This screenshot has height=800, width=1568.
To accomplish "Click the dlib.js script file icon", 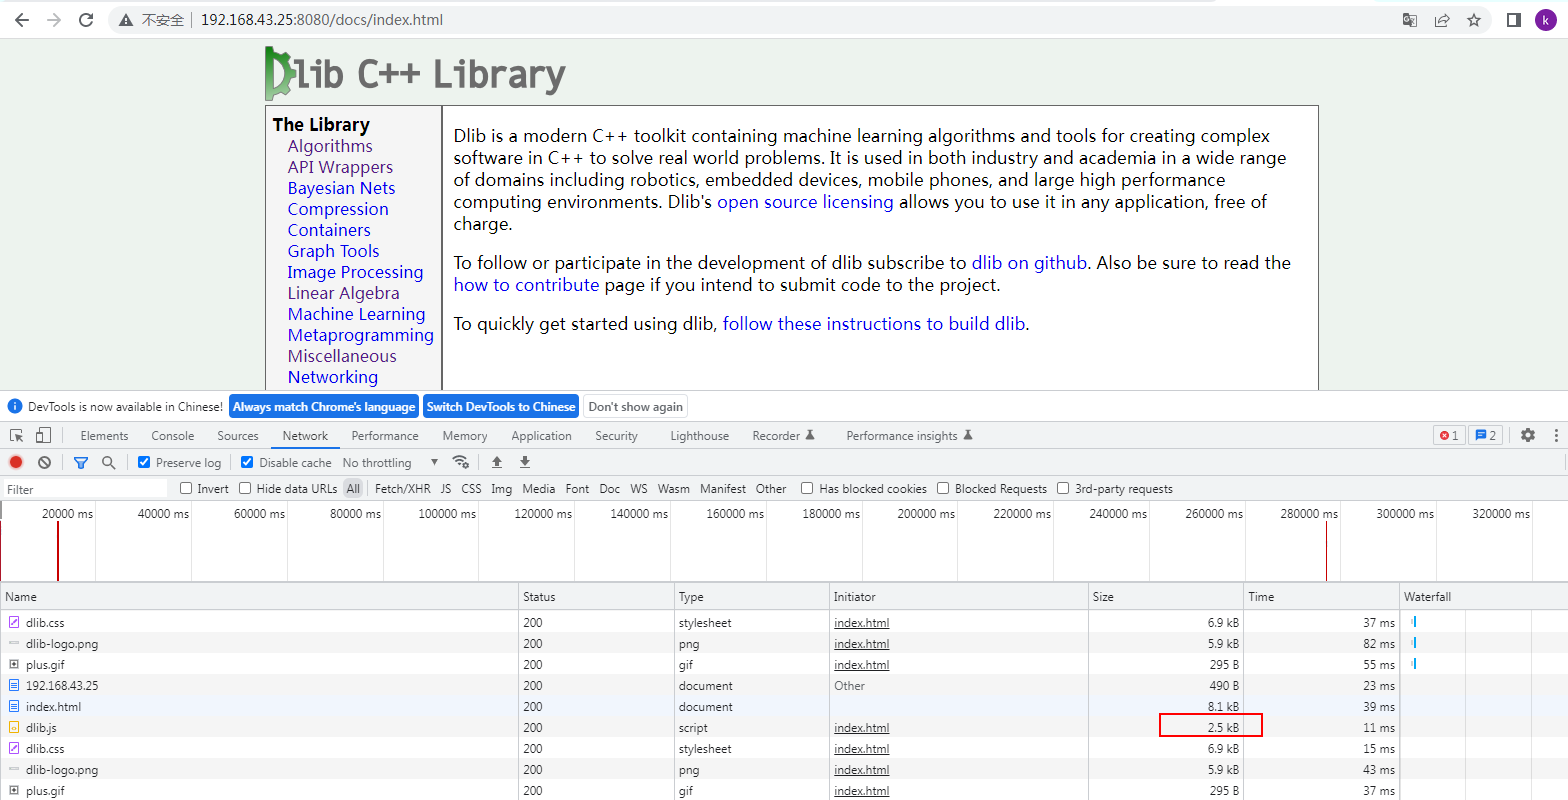I will [x=14, y=728].
